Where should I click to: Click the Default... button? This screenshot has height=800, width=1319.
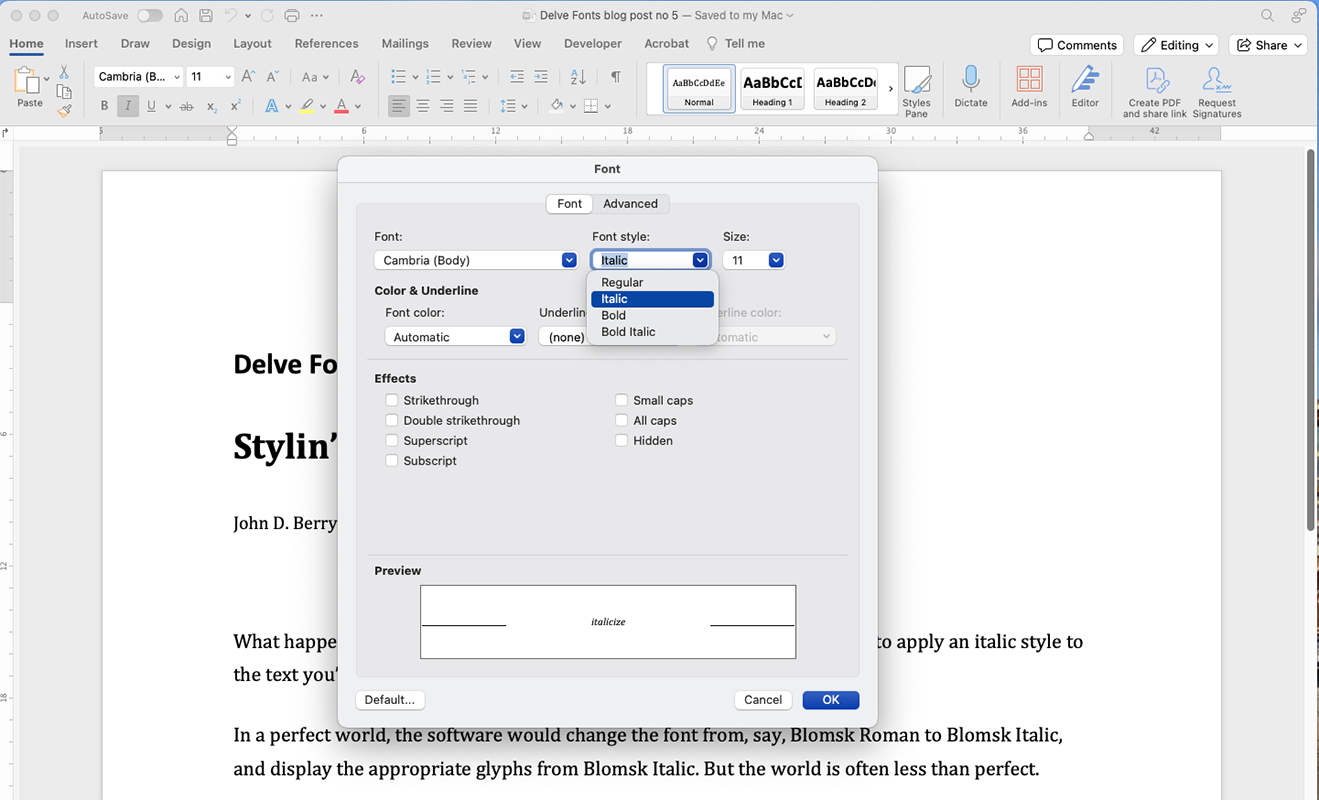pyautogui.click(x=390, y=700)
